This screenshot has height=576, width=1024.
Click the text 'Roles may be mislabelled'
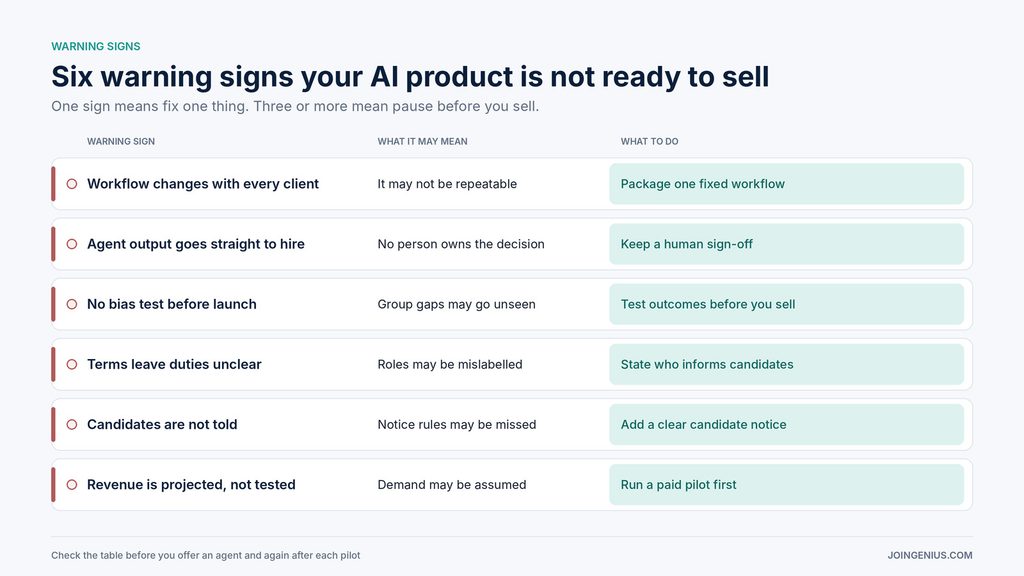[x=450, y=364]
